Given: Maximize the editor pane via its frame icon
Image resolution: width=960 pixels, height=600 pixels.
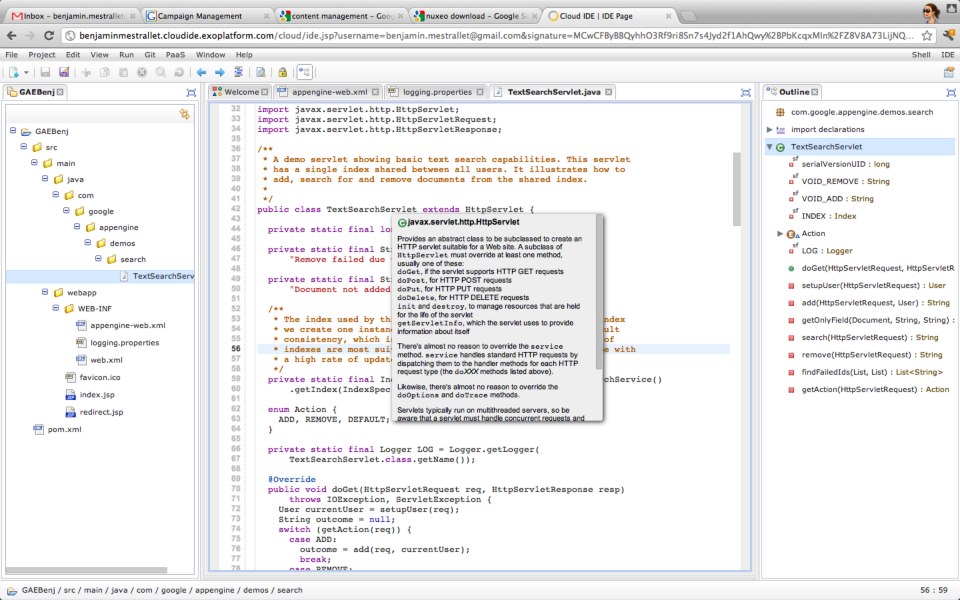Looking at the screenshot, I should (747, 92).
